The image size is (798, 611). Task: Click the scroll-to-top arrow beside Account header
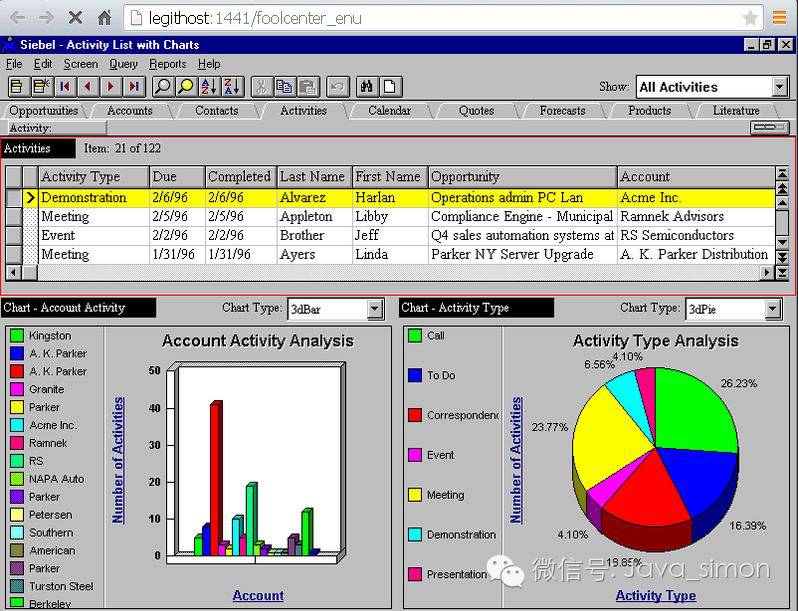[x=782, y=174]
